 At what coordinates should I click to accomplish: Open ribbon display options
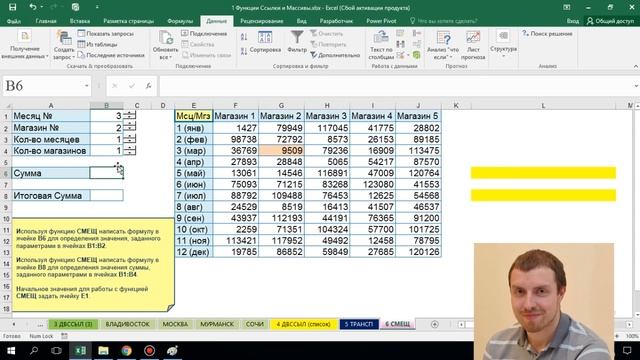point(567,7)
